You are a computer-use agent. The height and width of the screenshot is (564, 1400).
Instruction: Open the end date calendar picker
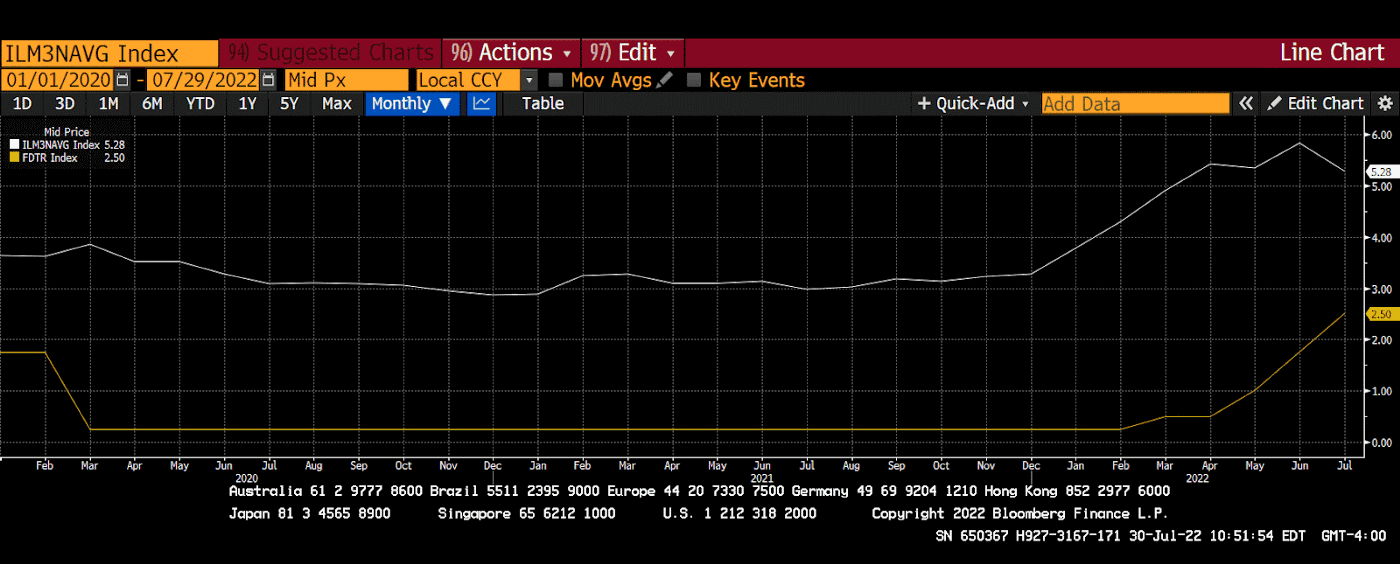267,80
